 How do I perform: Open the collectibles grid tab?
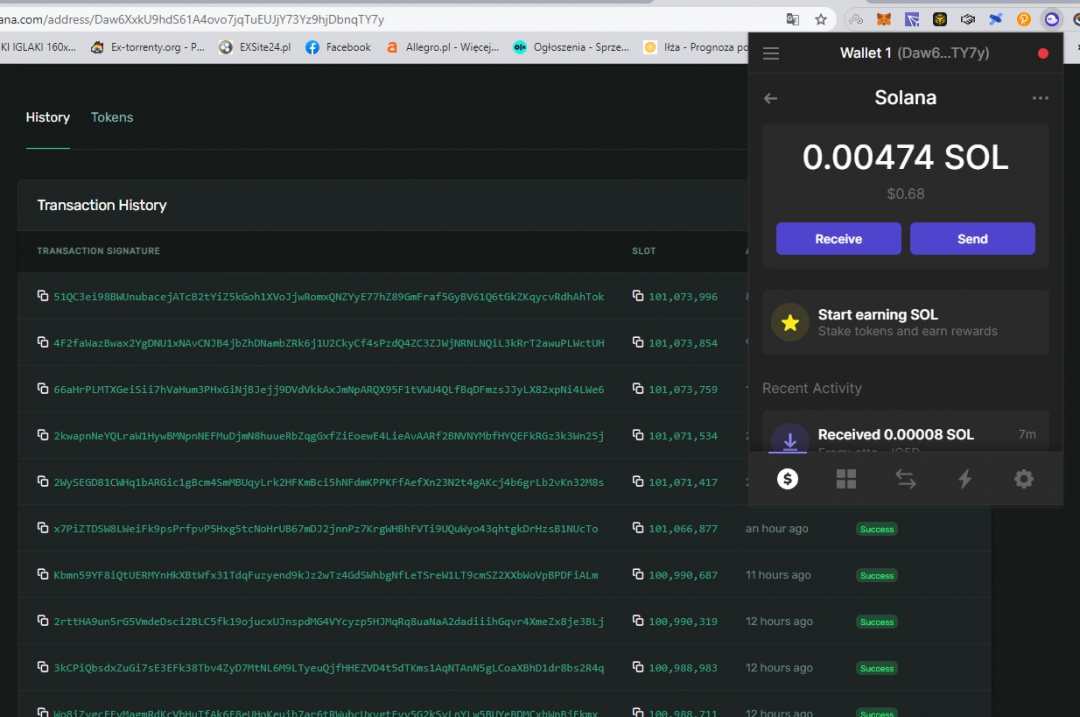[x=846, y=479]
